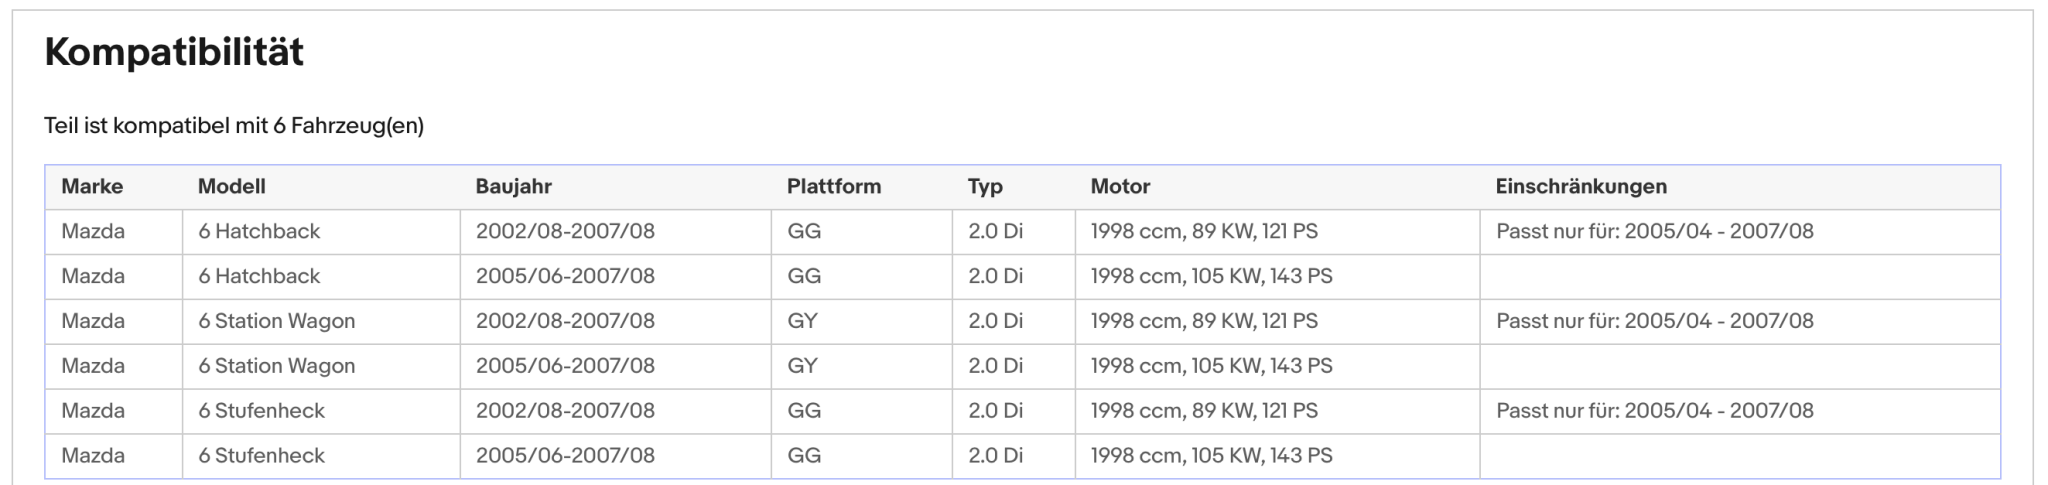Select '6 Station Wagon' in the 105 KW row
The image size is (2048, 485).
(277, 366)
